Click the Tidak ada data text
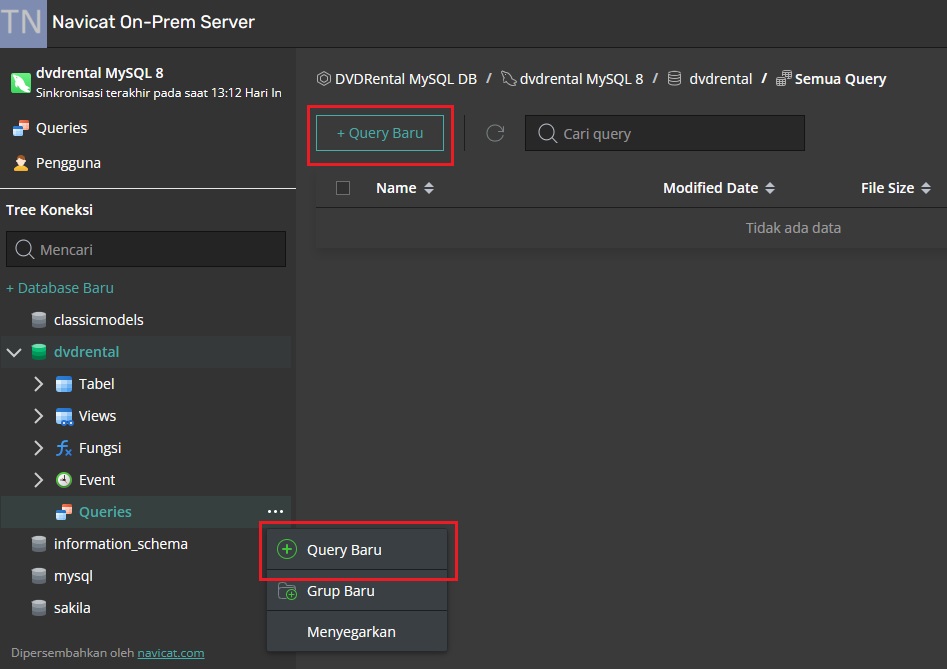The height and width of the screenshot is (669, 947). coord(793,228)
